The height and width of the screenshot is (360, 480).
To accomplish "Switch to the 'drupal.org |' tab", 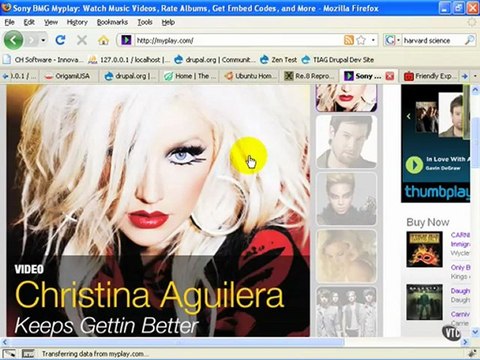I will [130, 76].
